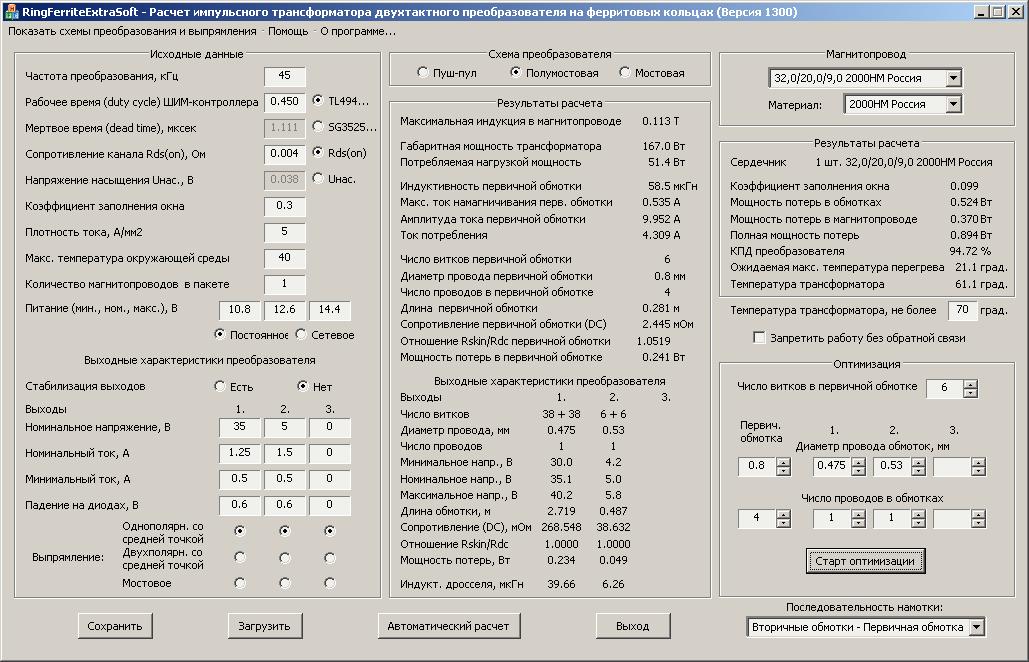Select the Rds(on) radio button
1029x662 pixels.
point(339,153)
